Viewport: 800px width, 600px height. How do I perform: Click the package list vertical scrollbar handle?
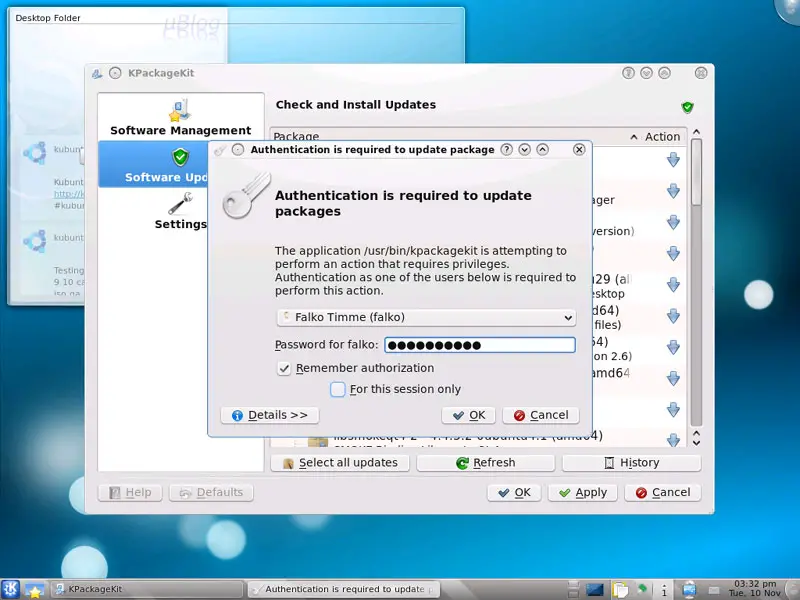[696, 173]
